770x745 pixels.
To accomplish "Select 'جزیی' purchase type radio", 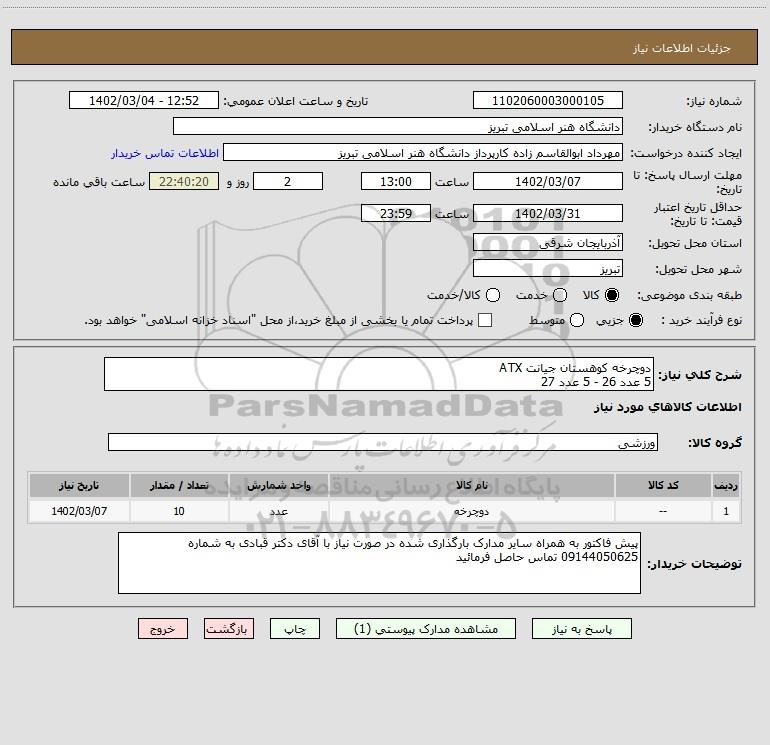I will click(x=636, y=320).
